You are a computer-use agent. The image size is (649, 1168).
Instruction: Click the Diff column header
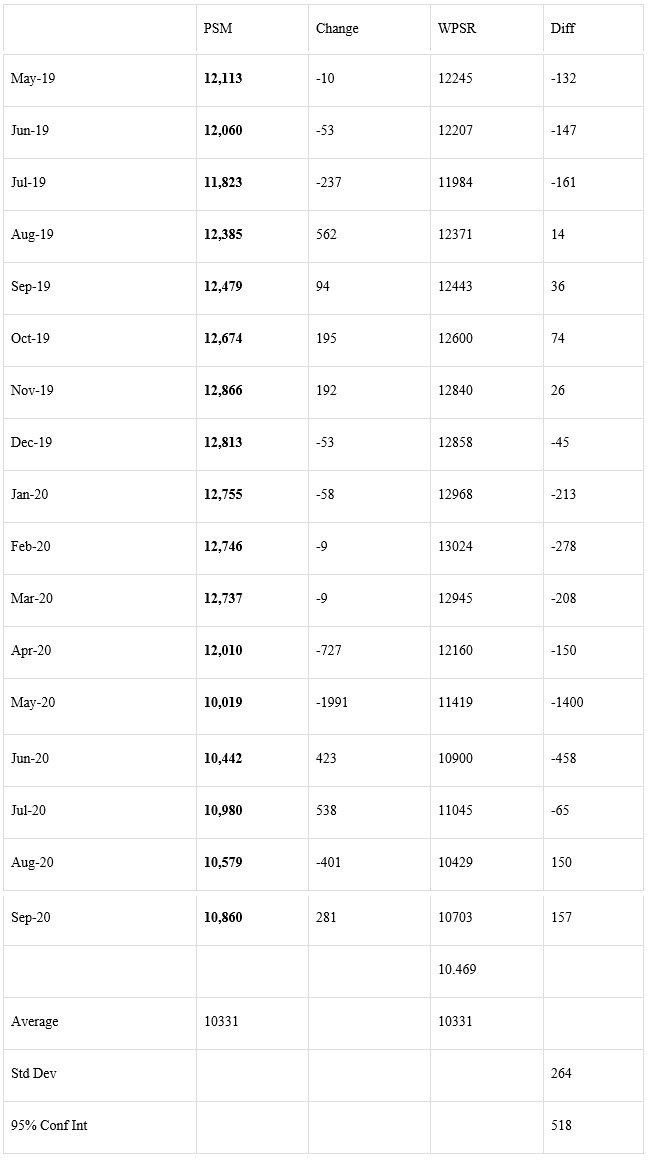point(563,28)
